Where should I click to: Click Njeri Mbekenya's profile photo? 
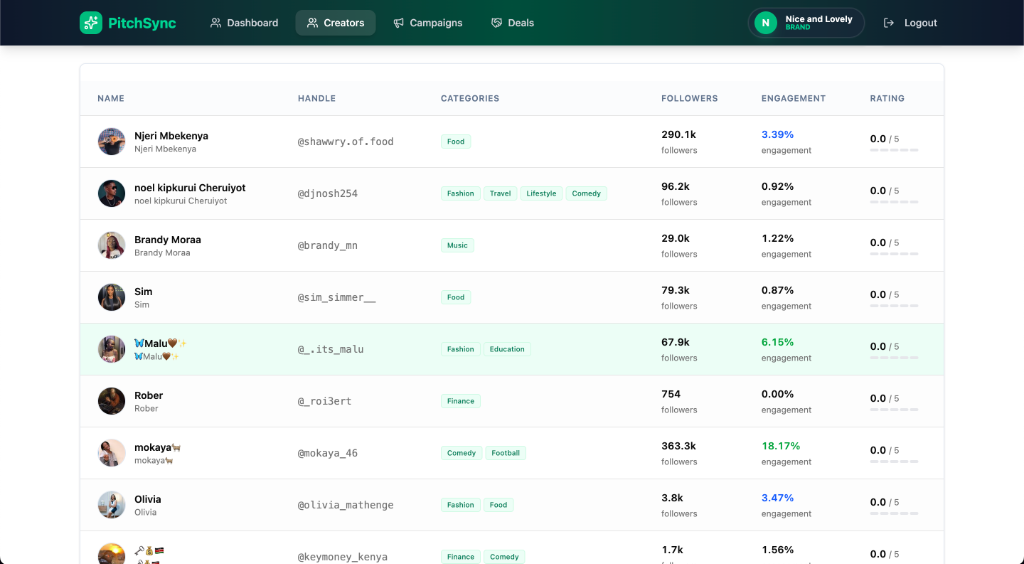click(x=112, y=141)
